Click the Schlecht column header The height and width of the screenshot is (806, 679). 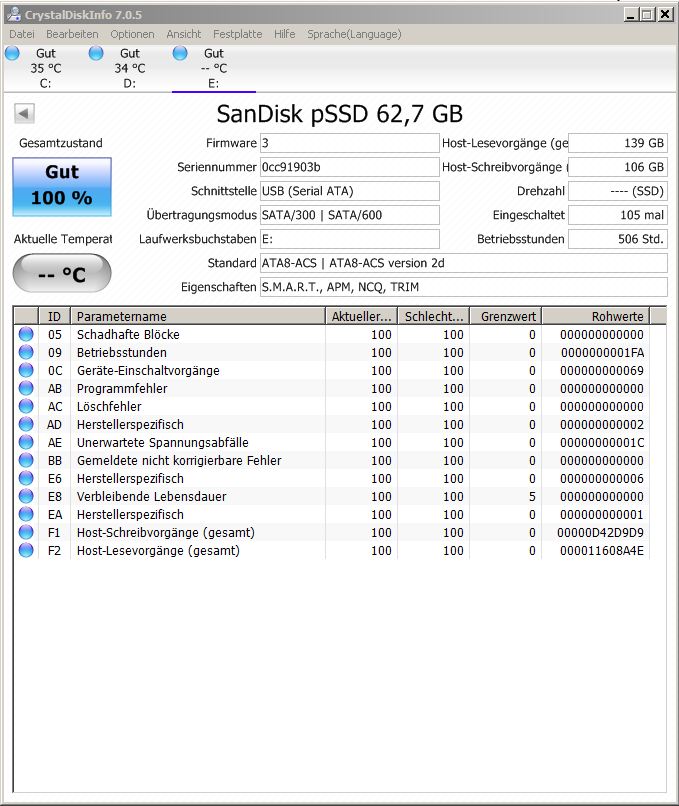434,316
